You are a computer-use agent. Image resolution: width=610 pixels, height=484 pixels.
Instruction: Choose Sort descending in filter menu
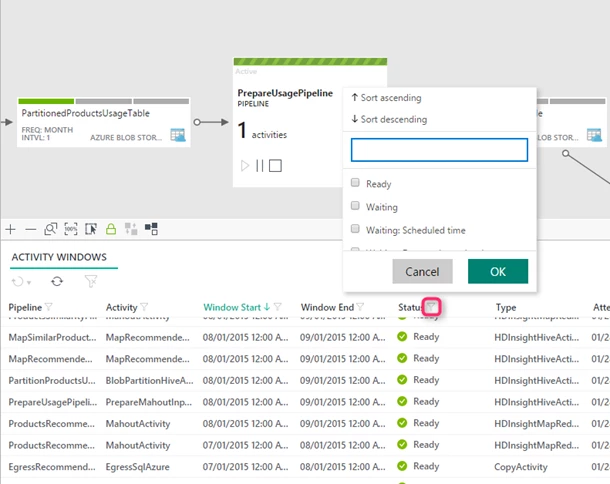tap(389, 119)
